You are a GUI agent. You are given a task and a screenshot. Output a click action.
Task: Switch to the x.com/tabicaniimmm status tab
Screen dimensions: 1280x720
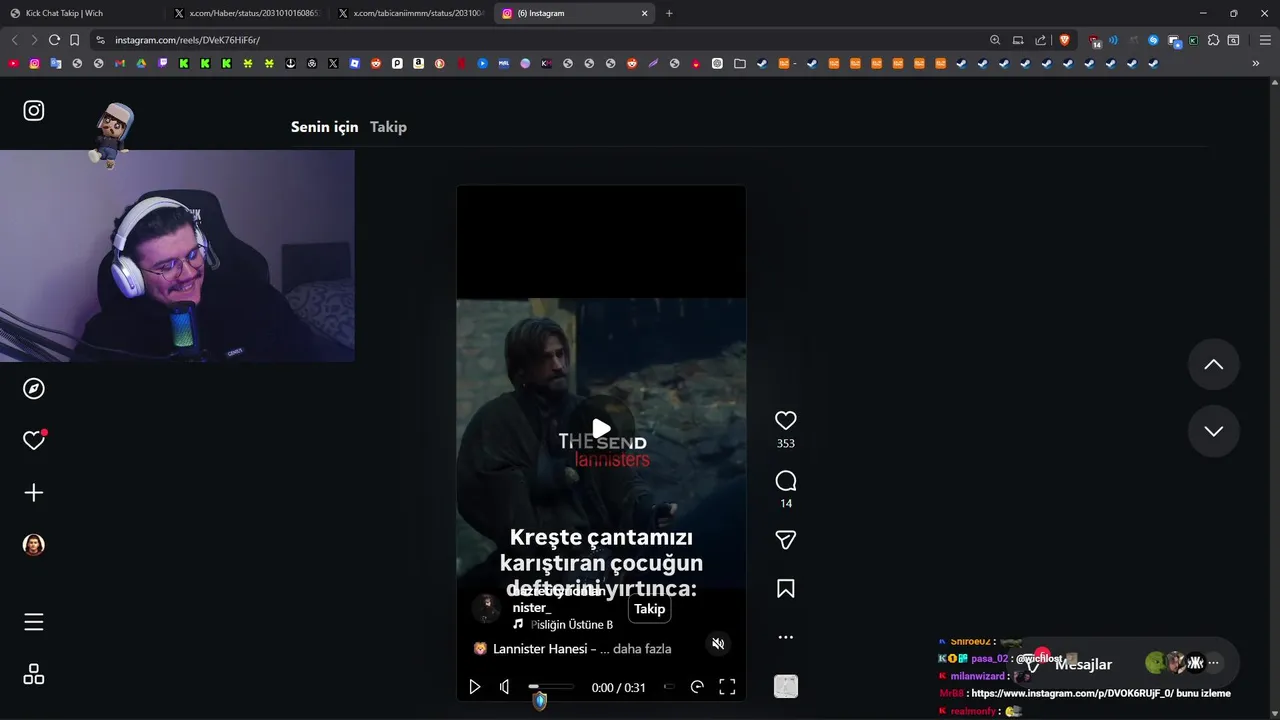pos(412,13)
